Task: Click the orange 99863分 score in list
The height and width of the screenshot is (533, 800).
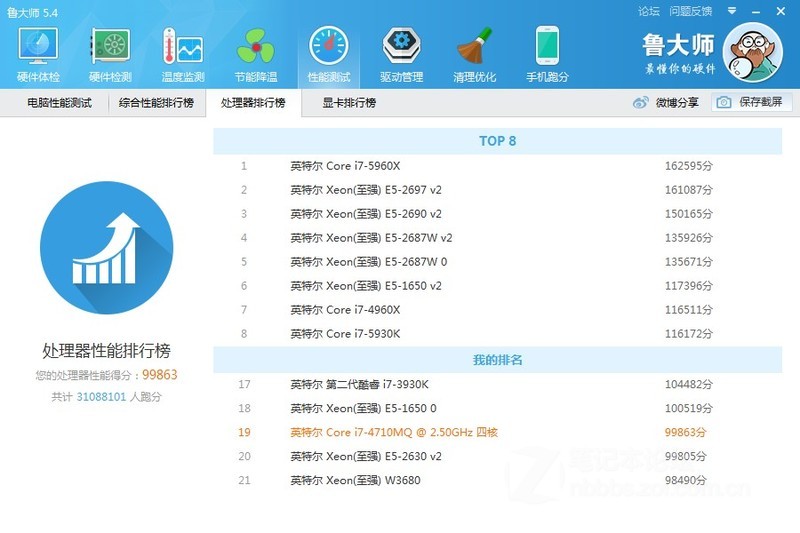Action: pyautogui.click(x=685, y=432)
